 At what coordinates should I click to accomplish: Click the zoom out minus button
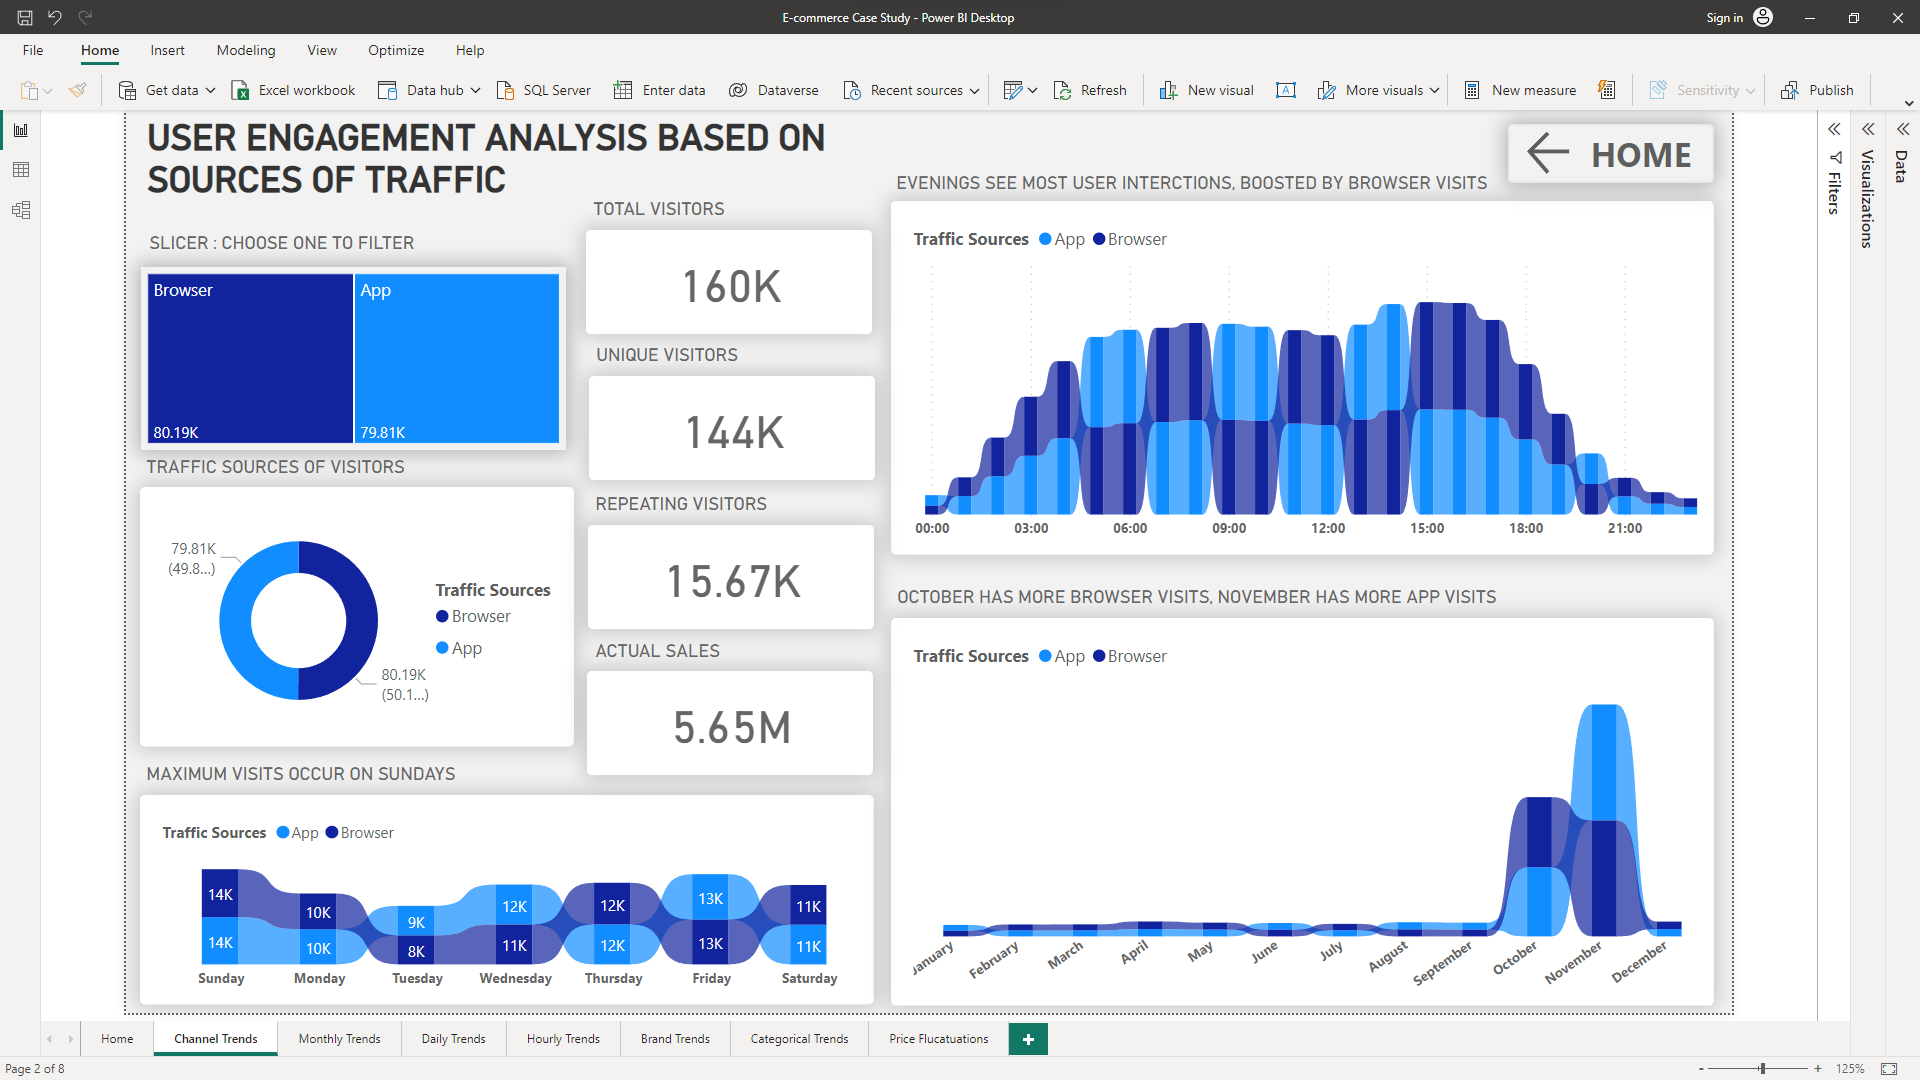click(x=1701, y=1069)
